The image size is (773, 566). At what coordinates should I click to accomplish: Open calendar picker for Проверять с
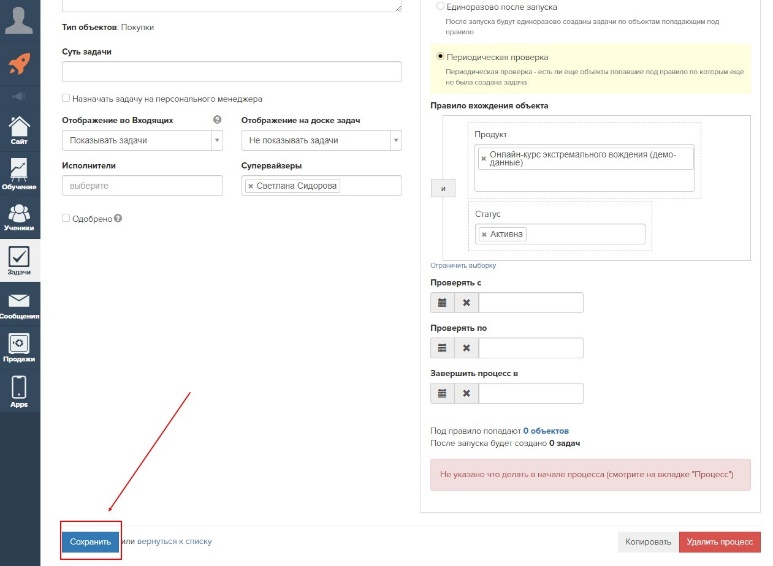[x=442, y=303]
